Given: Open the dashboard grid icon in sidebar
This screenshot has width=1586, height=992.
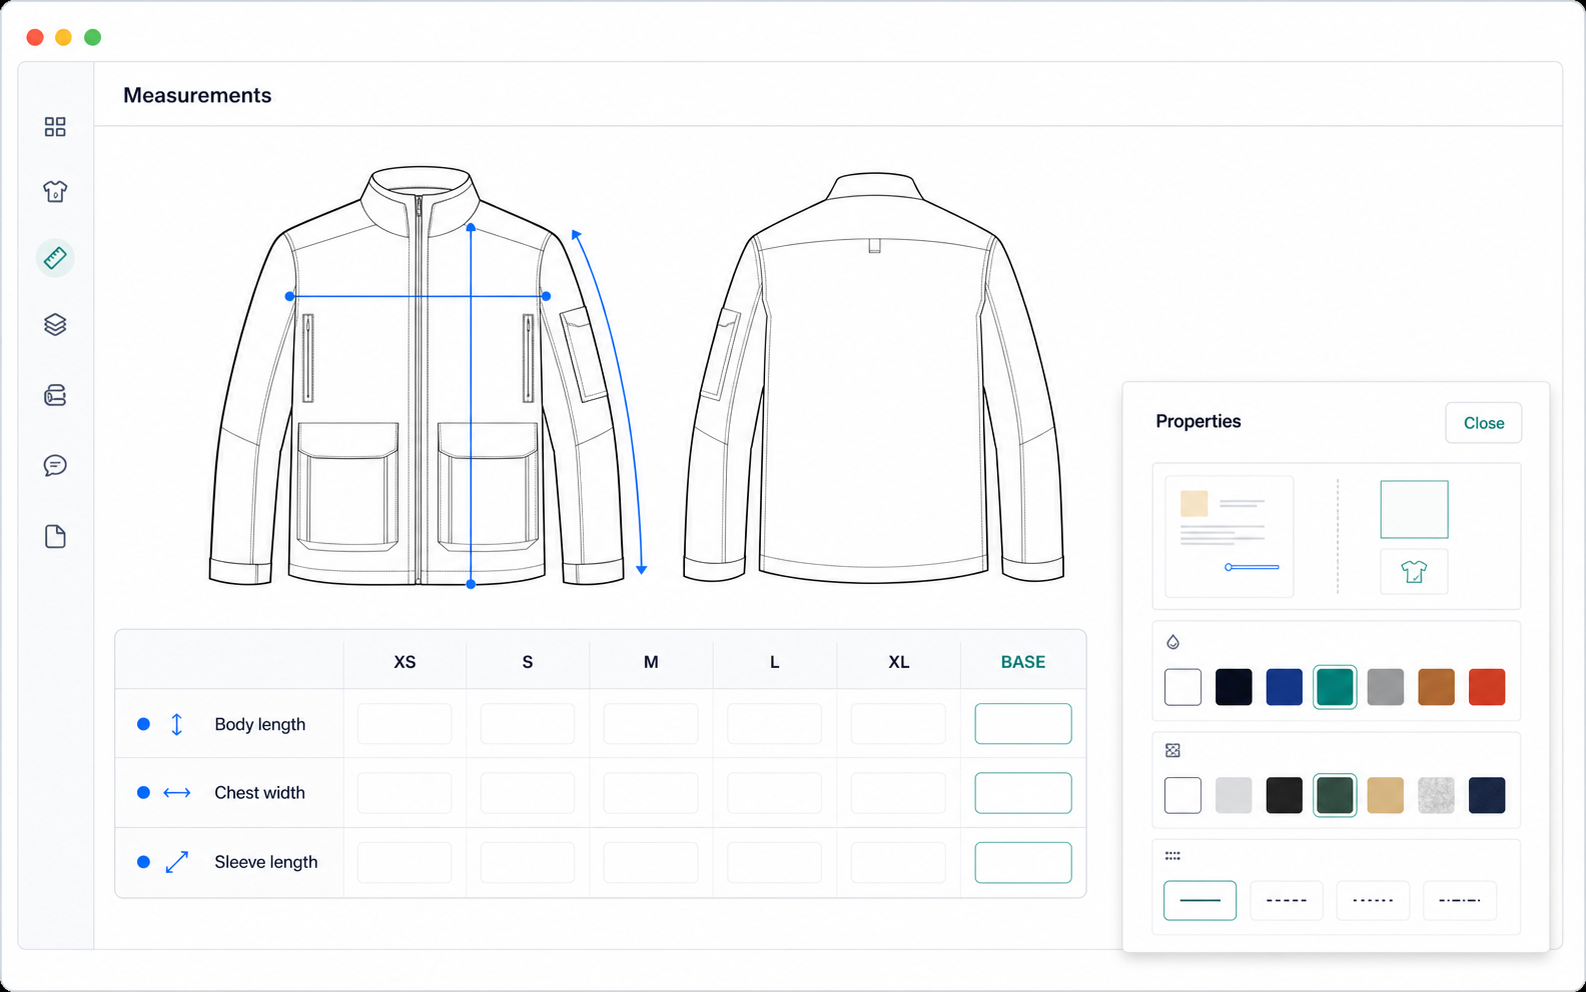Looking at the screenshot, I should pos(55,127).
